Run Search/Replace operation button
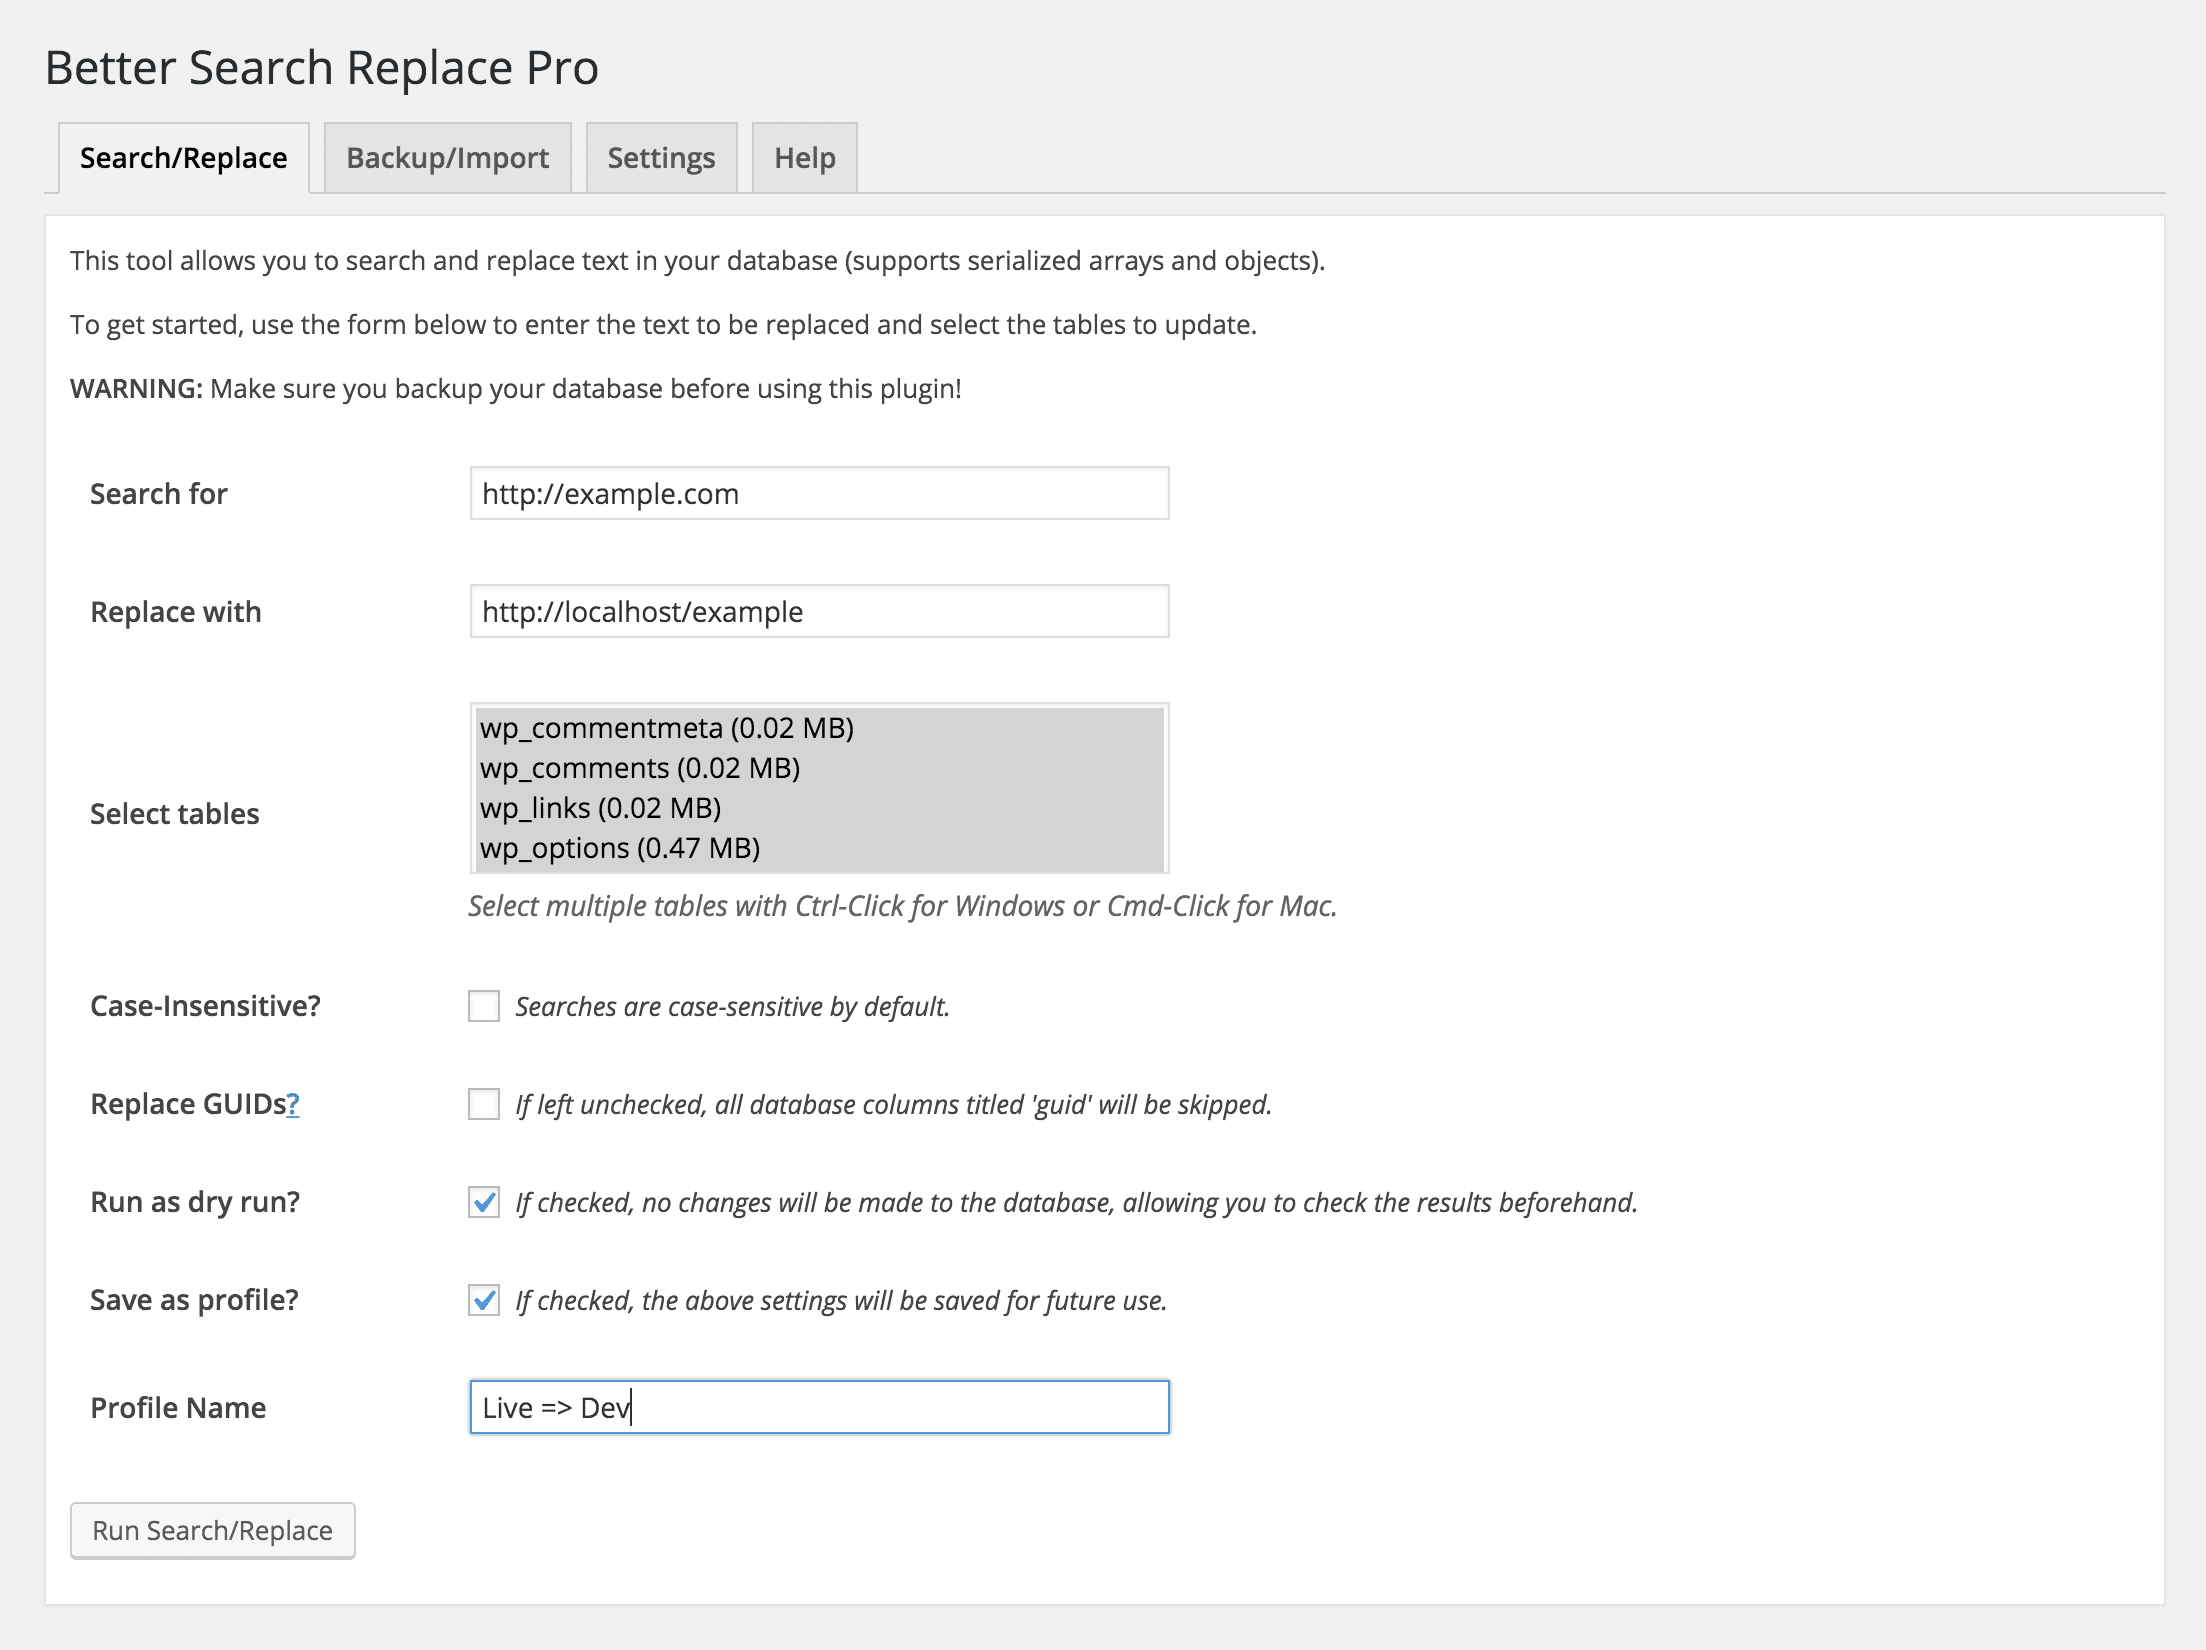Image resolution: width=2206 pixels, height=1650 pixels. [211, 1530]
